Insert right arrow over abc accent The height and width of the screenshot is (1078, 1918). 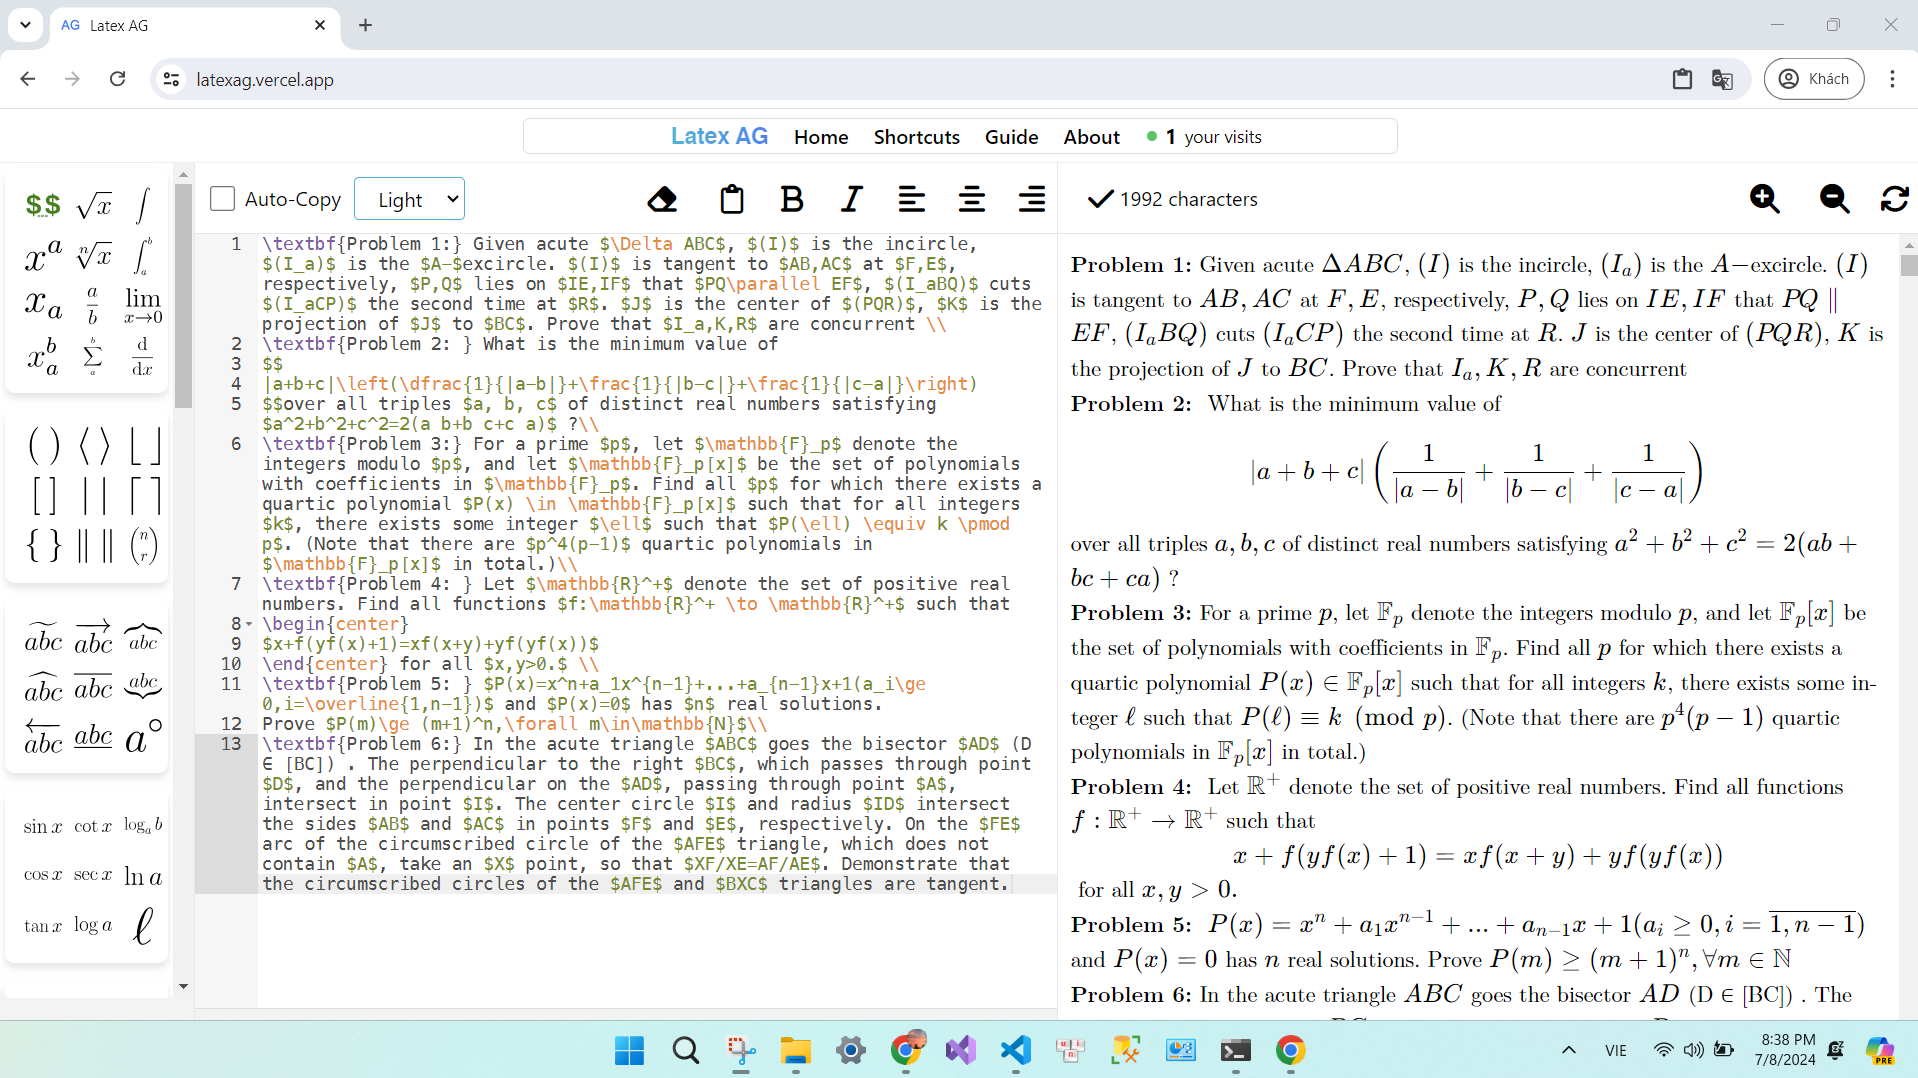click(x=94, y=636)
